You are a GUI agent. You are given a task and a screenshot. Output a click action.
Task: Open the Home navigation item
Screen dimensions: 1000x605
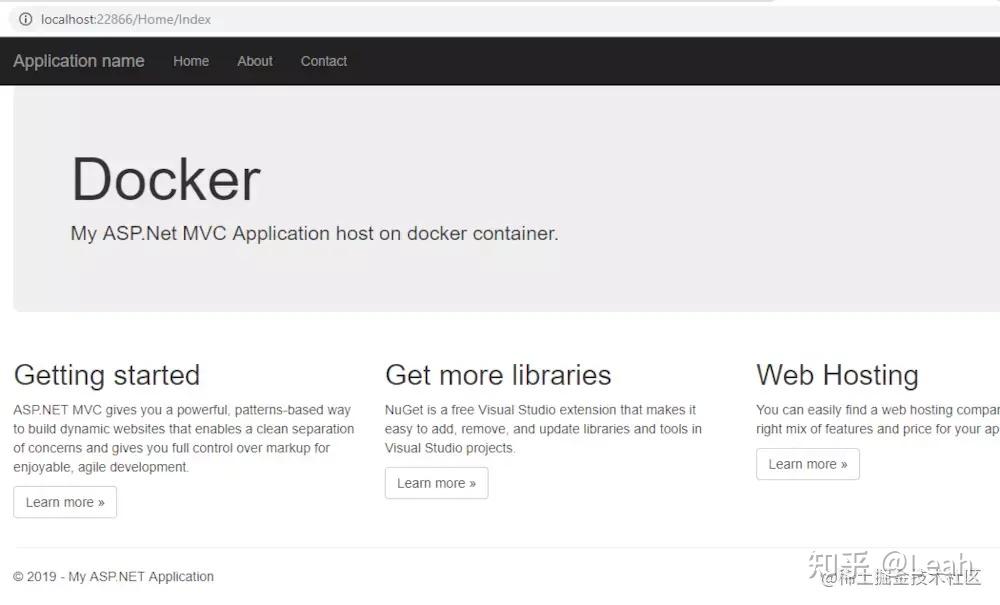[191, 61]
